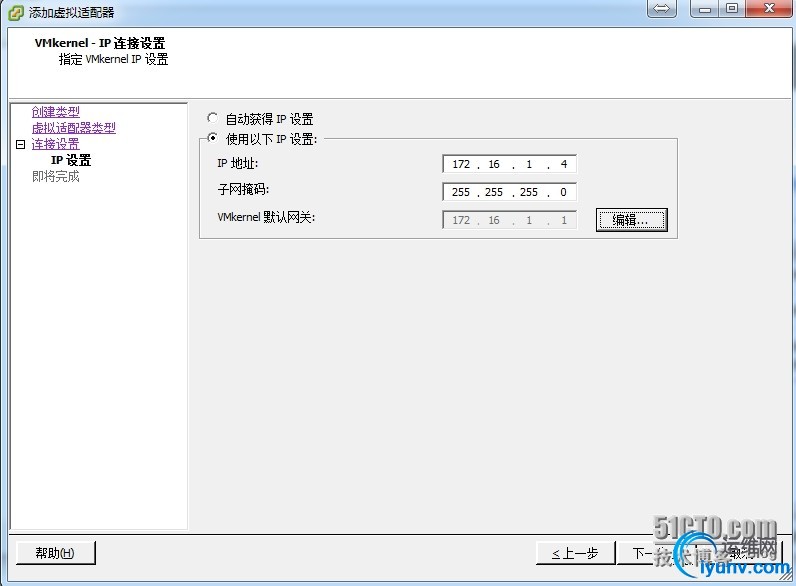Maximize the add virtual adapter window

point(732,9)
